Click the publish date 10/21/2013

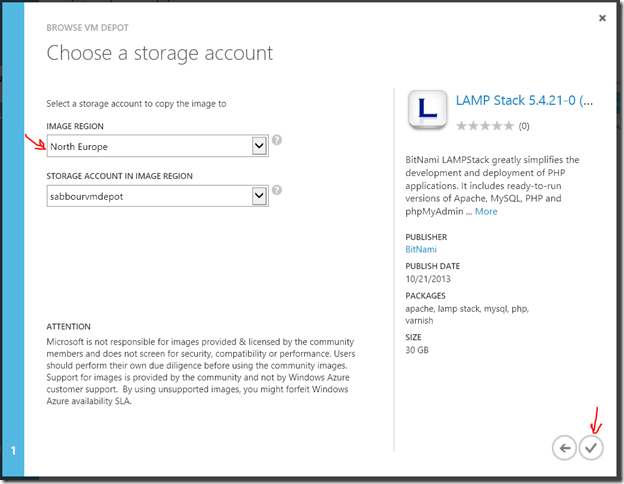click(x=428, y=279)
